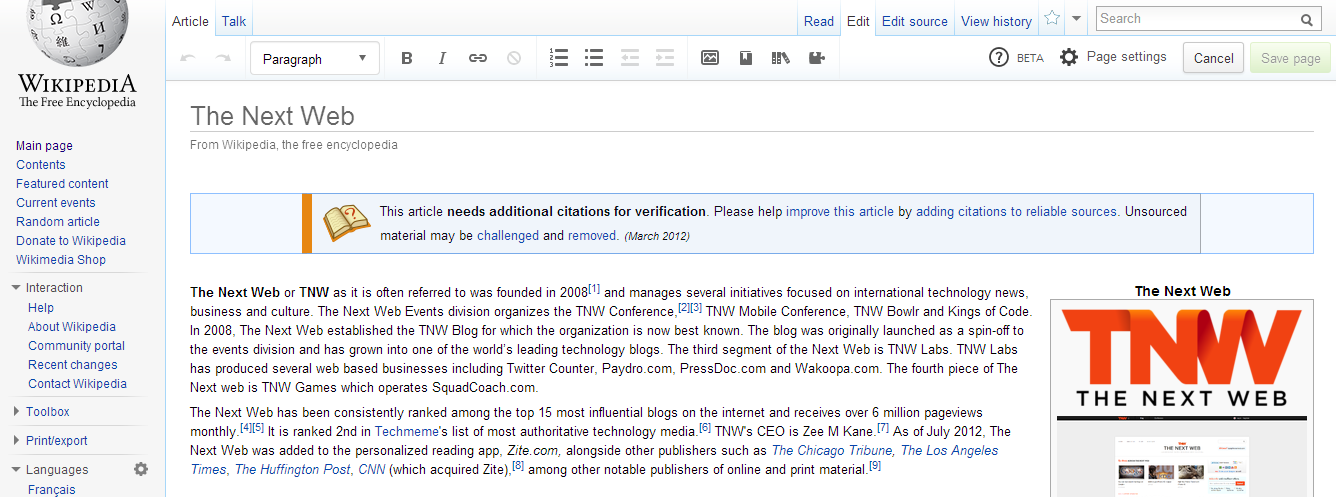Viewport: 1336px width, 497px height.
Task: Open About Wikipedia link
Action: point(72,327)
